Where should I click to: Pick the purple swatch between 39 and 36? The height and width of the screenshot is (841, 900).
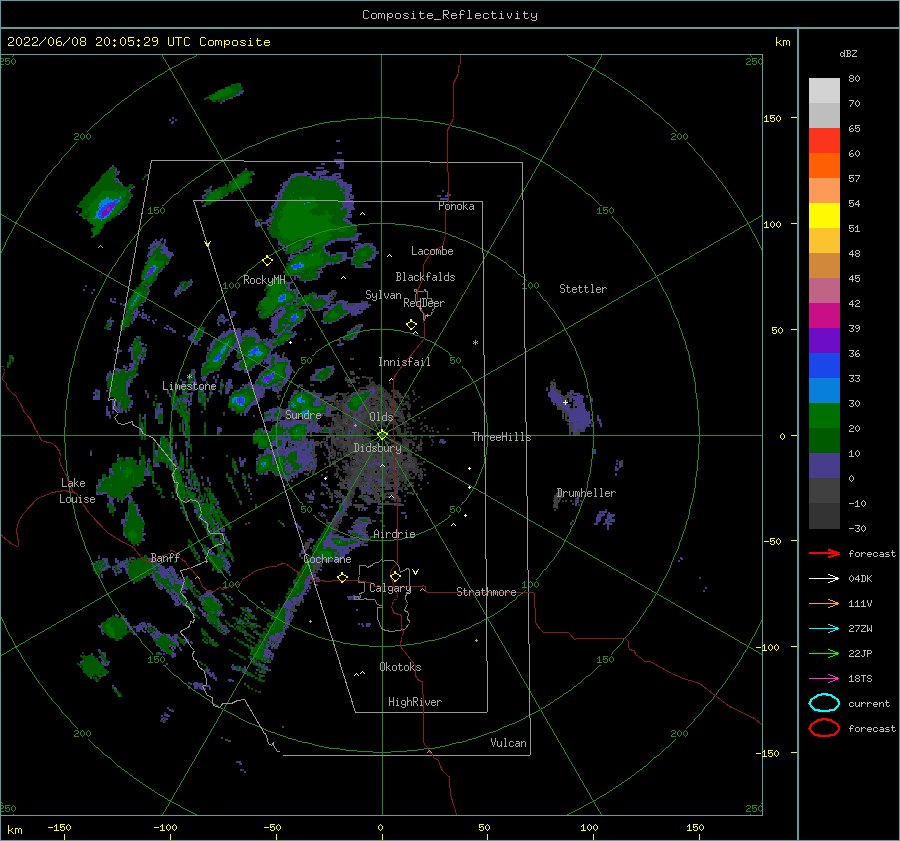point(824,341)
